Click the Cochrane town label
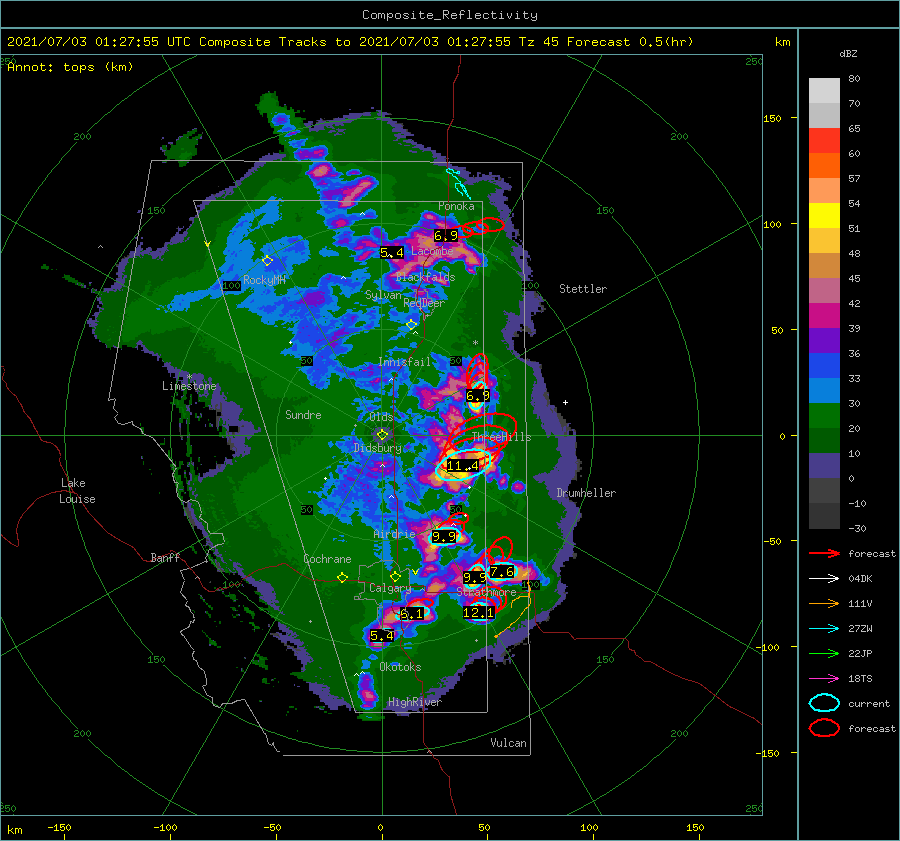The image size is (900, 841). 327,559
